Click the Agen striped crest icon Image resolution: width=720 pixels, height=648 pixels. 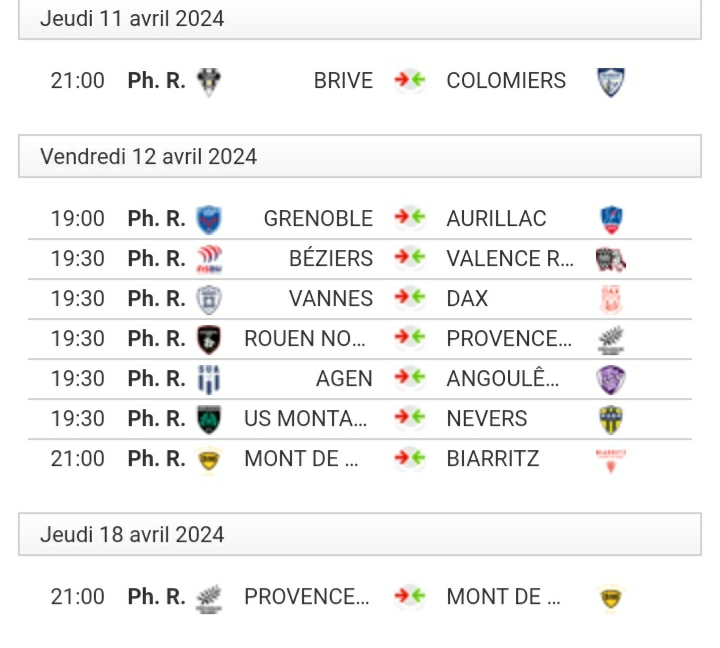[209, 380]
